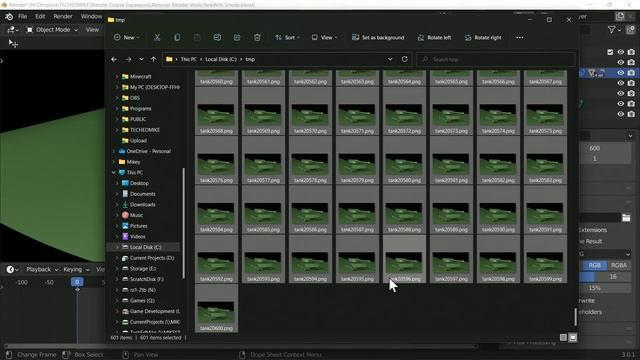Open Object Mode dropdown in Blender
Screen dimensions: 640x360
tap(52, 30)
